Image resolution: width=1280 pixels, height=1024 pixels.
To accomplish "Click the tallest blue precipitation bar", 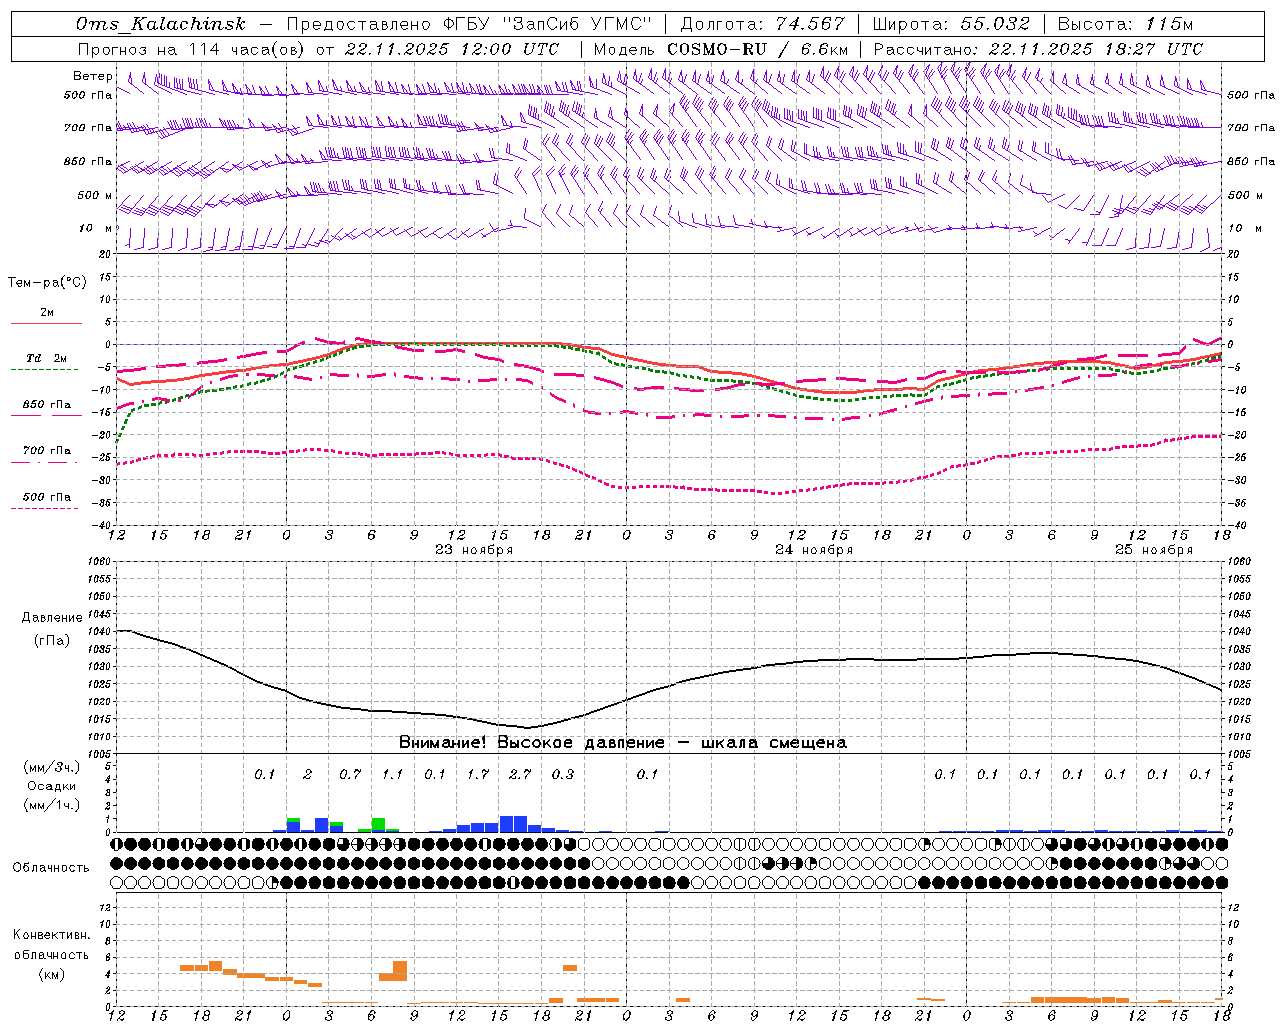I will click(513, 824).
